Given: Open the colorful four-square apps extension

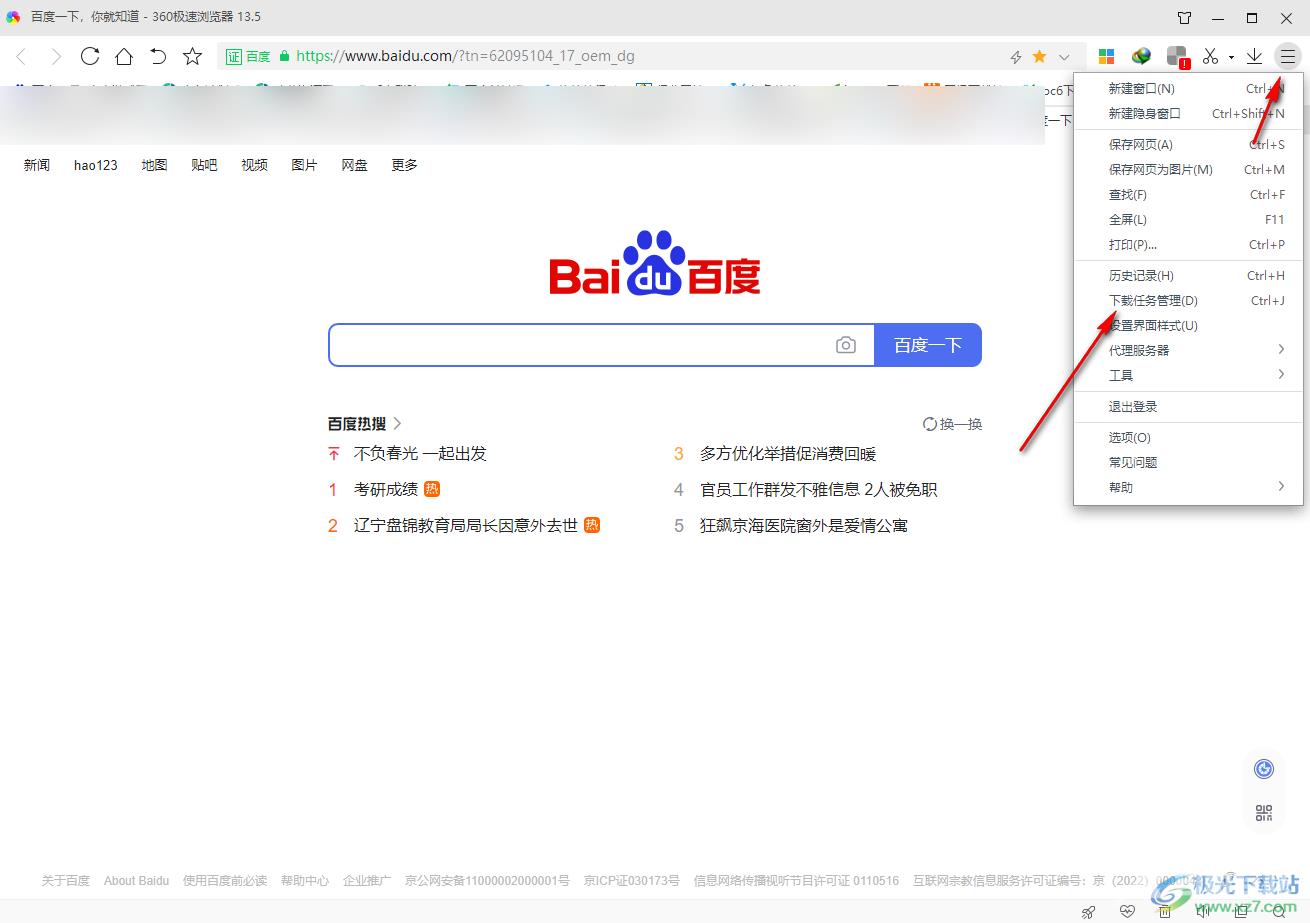Looking at the screenshot, I should point(1107,56).
